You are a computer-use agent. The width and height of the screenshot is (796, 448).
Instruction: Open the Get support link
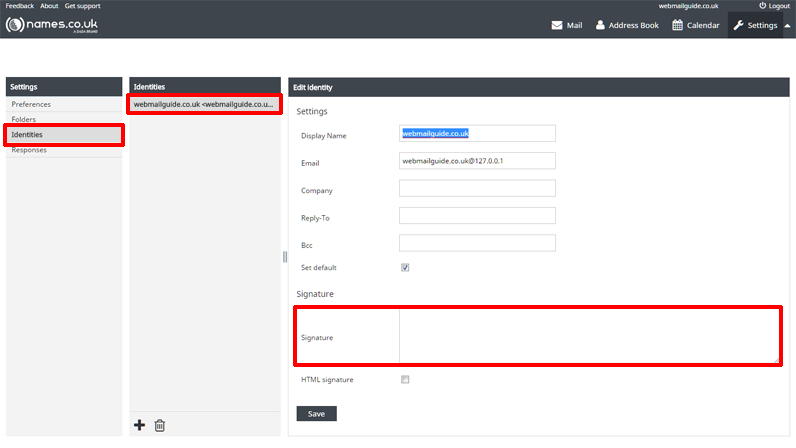(83, 6)
